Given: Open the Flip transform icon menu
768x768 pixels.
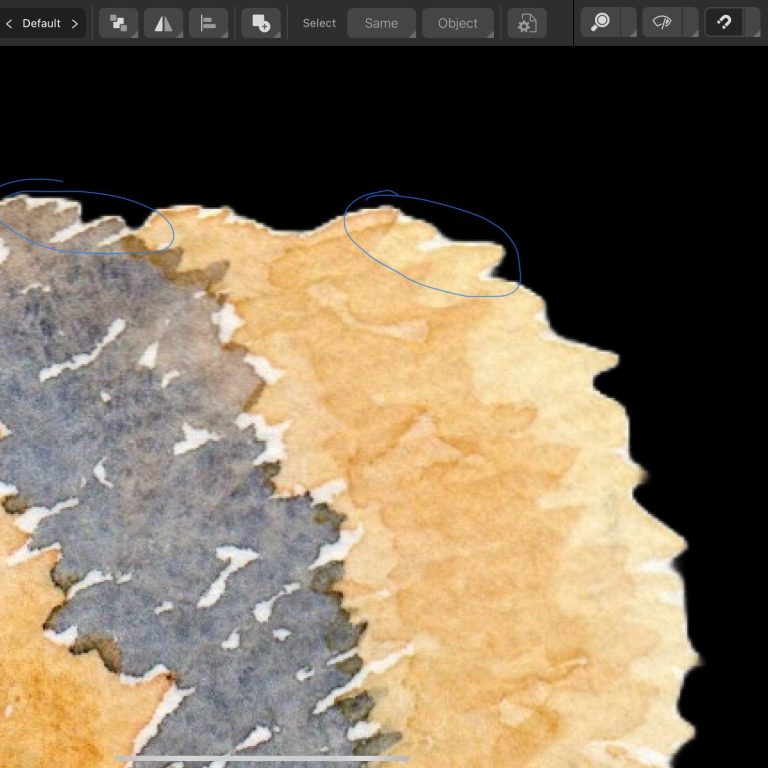Looking at the screenshot, I should pyautogui.click(x=163, y=23).
